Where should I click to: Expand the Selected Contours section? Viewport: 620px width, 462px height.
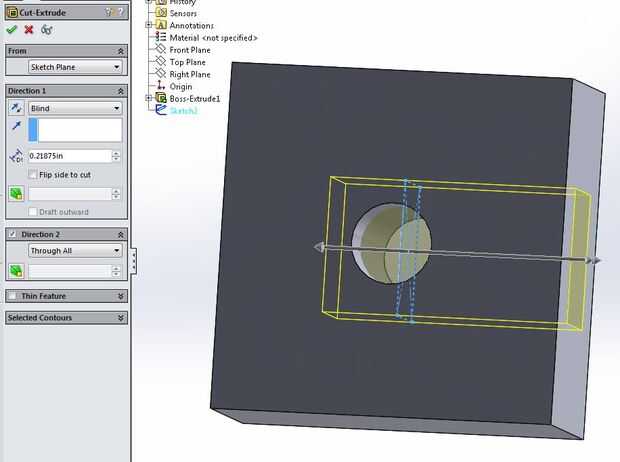121,318
